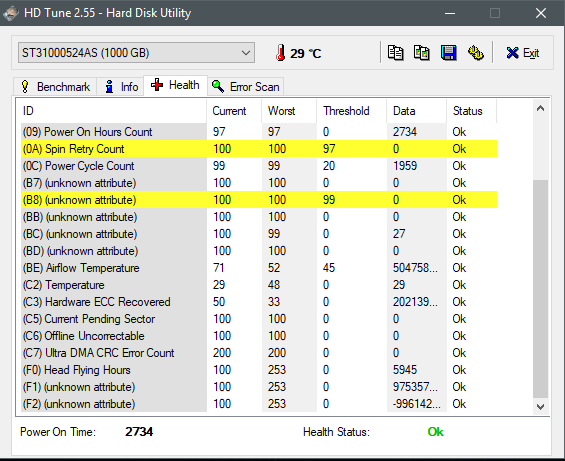The width and height of the screenshot is (565, 461).
Task: Select the Ultra DMA CRC Error Count row
Action: [x=259, y=353]
